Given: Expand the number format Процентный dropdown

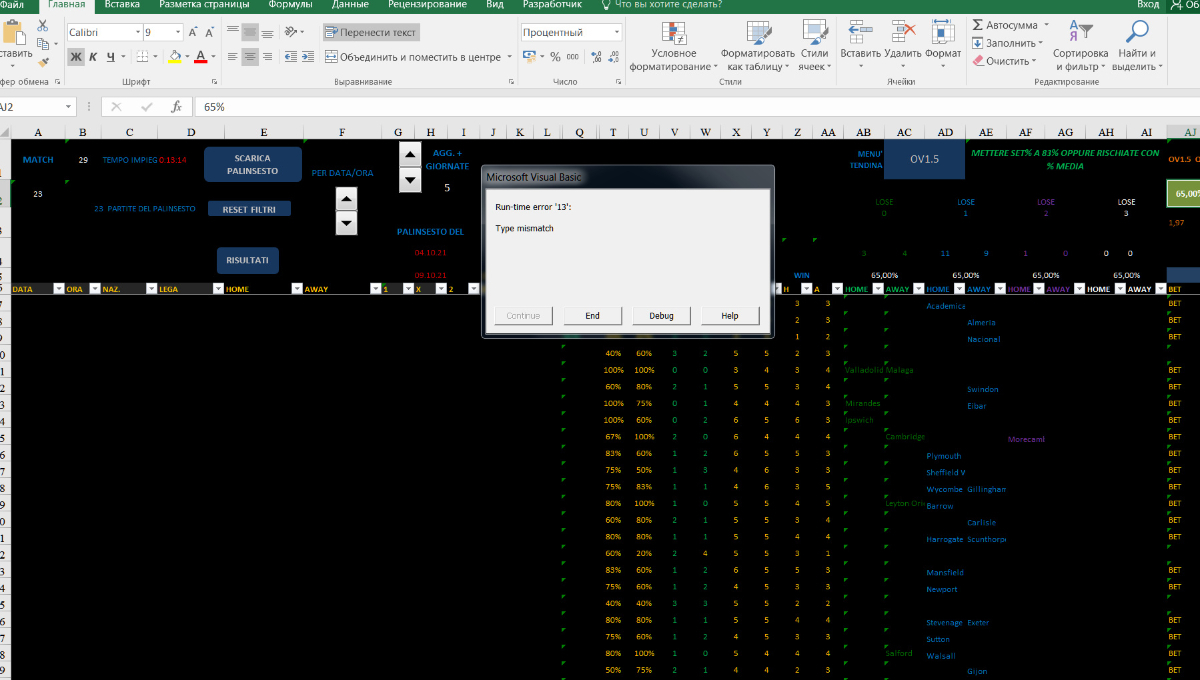Looking at the screenshot, I should (x=616, y=33).
